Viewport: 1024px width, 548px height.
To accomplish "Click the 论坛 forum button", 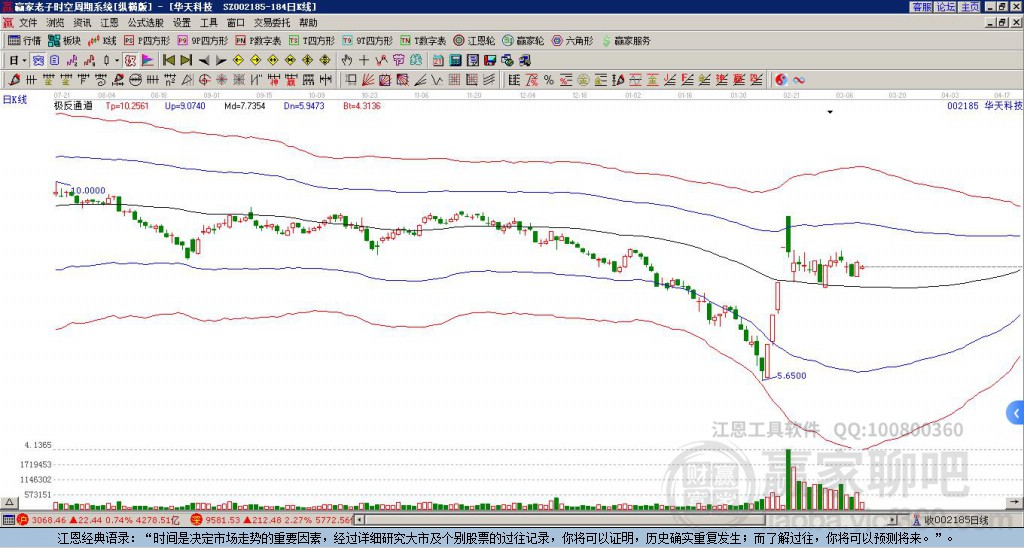I will (x=946, y=7).
